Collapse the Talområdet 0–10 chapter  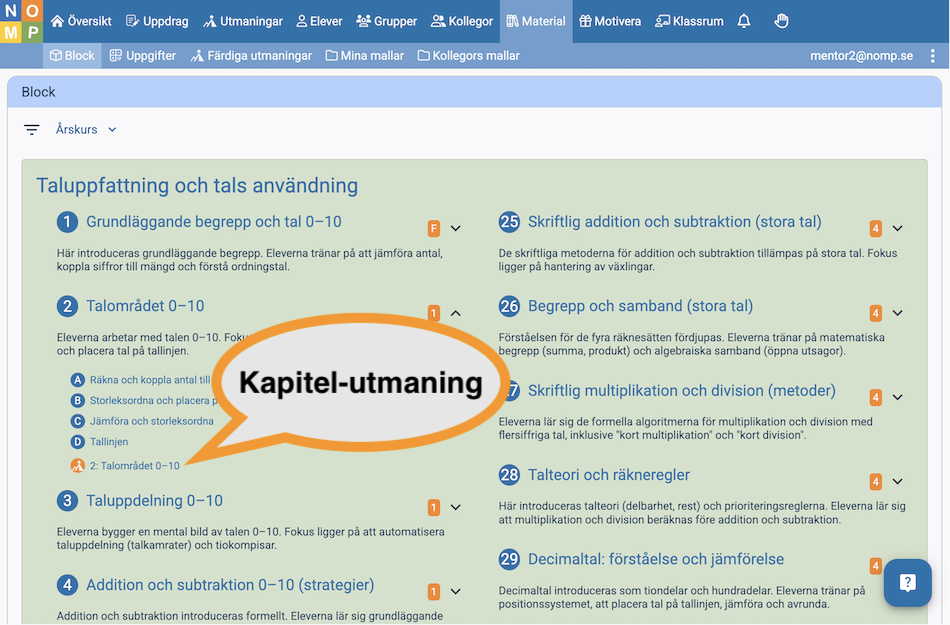[455, 313]
